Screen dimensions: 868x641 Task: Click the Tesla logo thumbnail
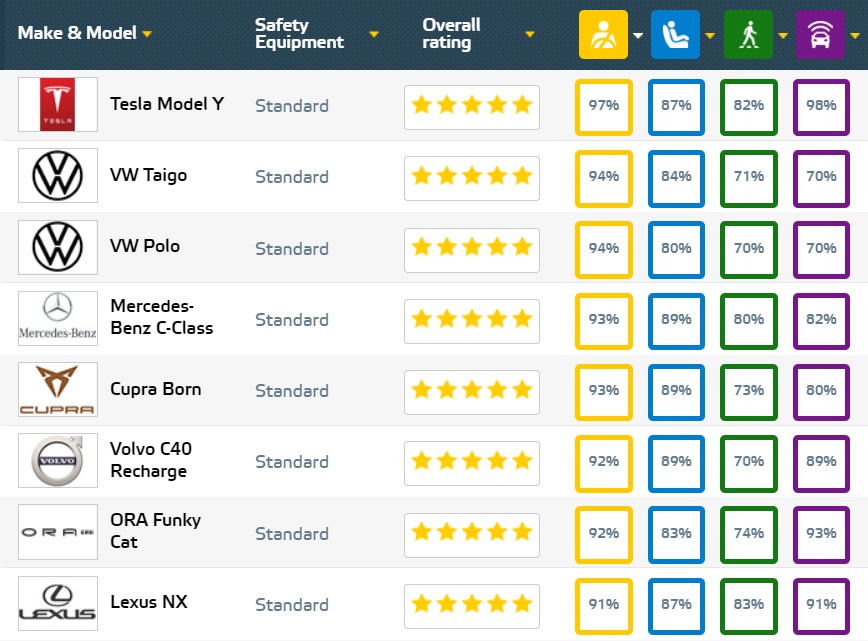pyautogui.click(x=58, y=105)
